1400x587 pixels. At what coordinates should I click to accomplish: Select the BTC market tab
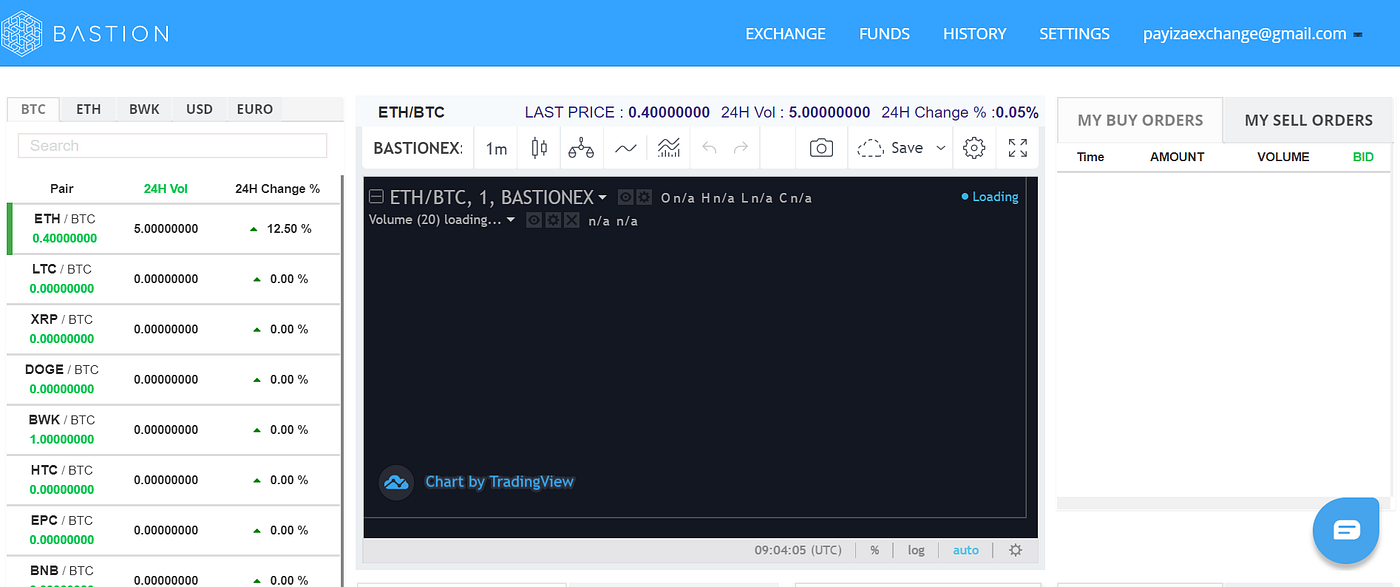click(33, 109)
